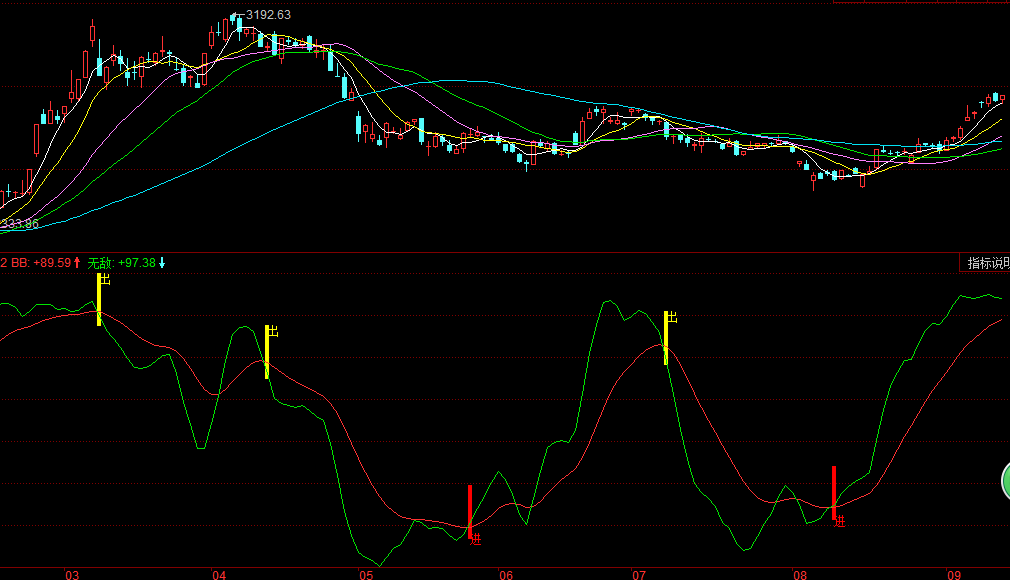The width and height of the screenshot is (1010, 580).
Task: Select the 无敌: +97.38 indicator label
Action: click(x=121, y=263)
